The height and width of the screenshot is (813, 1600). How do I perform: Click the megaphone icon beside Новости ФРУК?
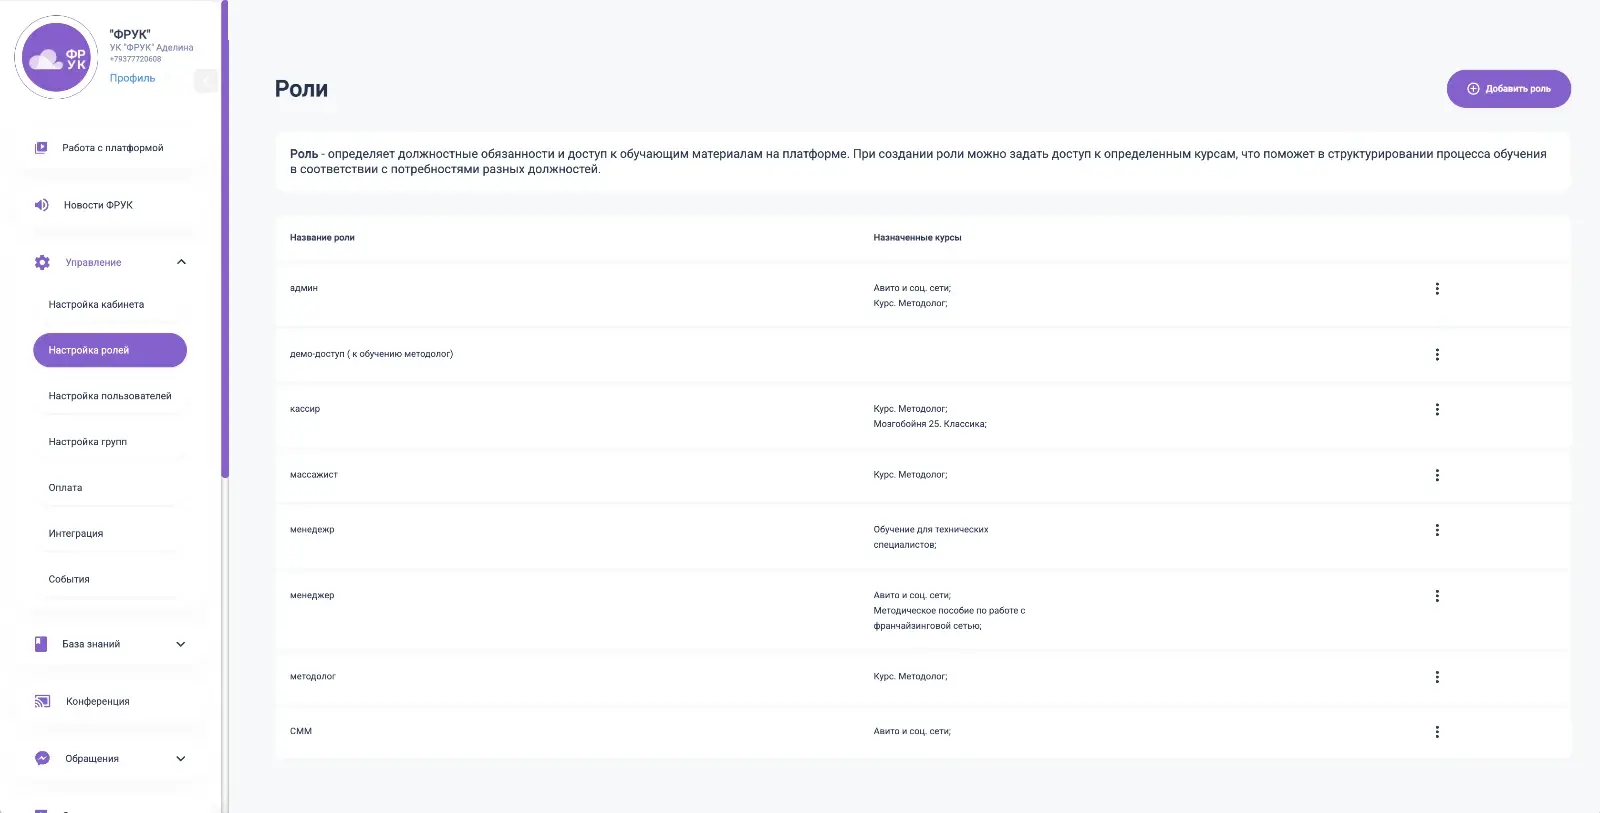tap(41, 205)
